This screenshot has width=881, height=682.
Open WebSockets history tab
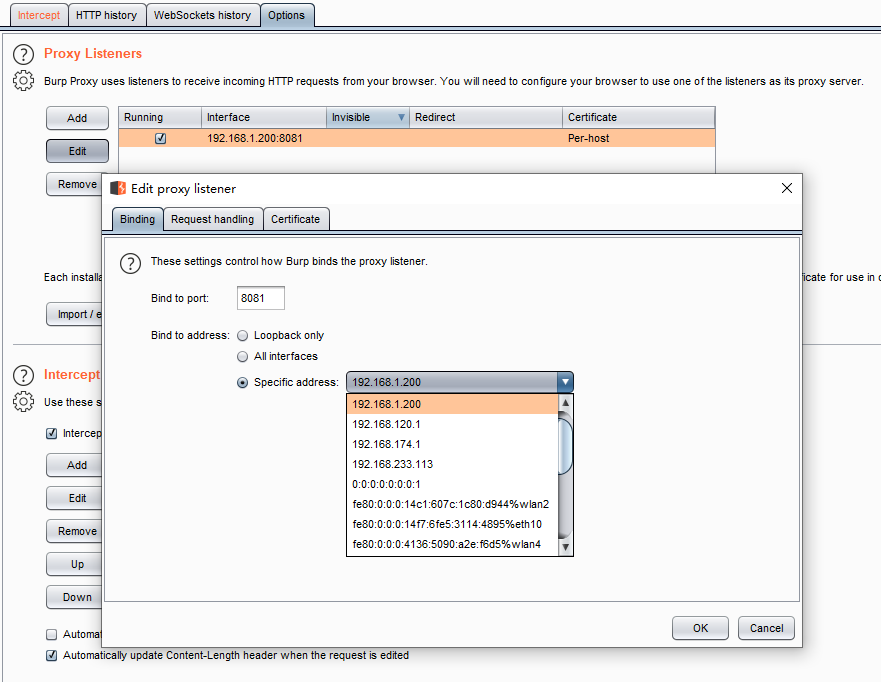(203, 15)
